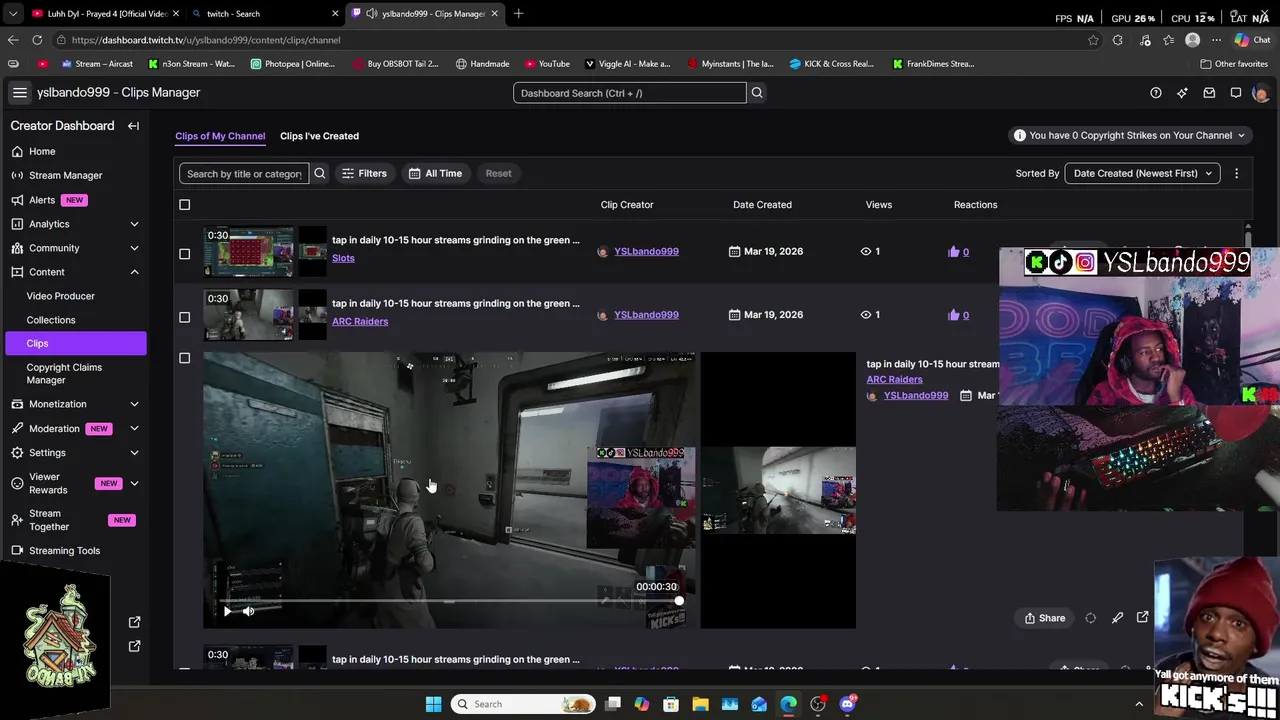
Task: Expand the Viewer Rewards sidebar section
Action: tap(134, 484)
